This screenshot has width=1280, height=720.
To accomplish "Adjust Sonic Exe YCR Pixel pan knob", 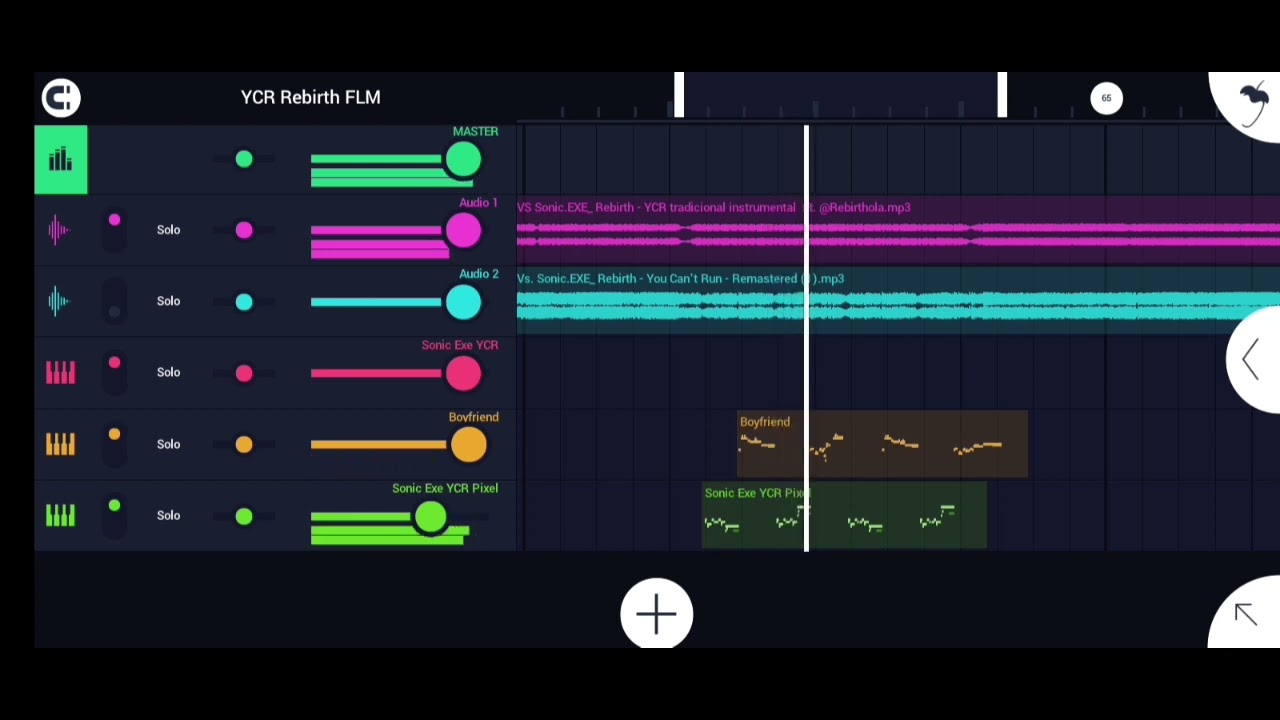I will point(244,516).
